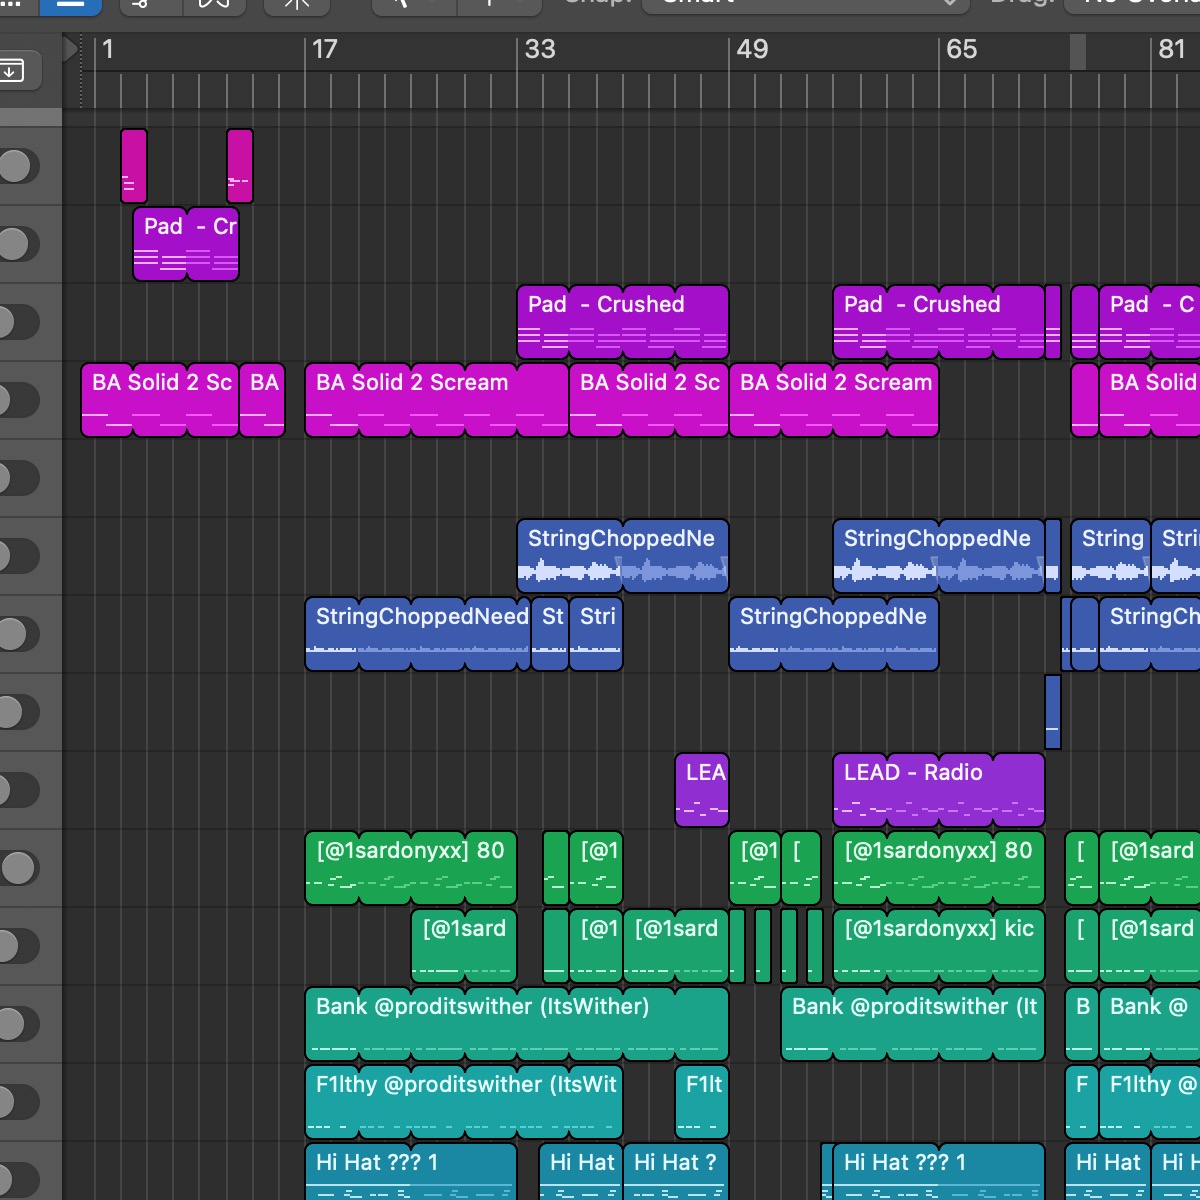Select the long Bank @proditswither (ItsWither) region

tap(517, 1024)
